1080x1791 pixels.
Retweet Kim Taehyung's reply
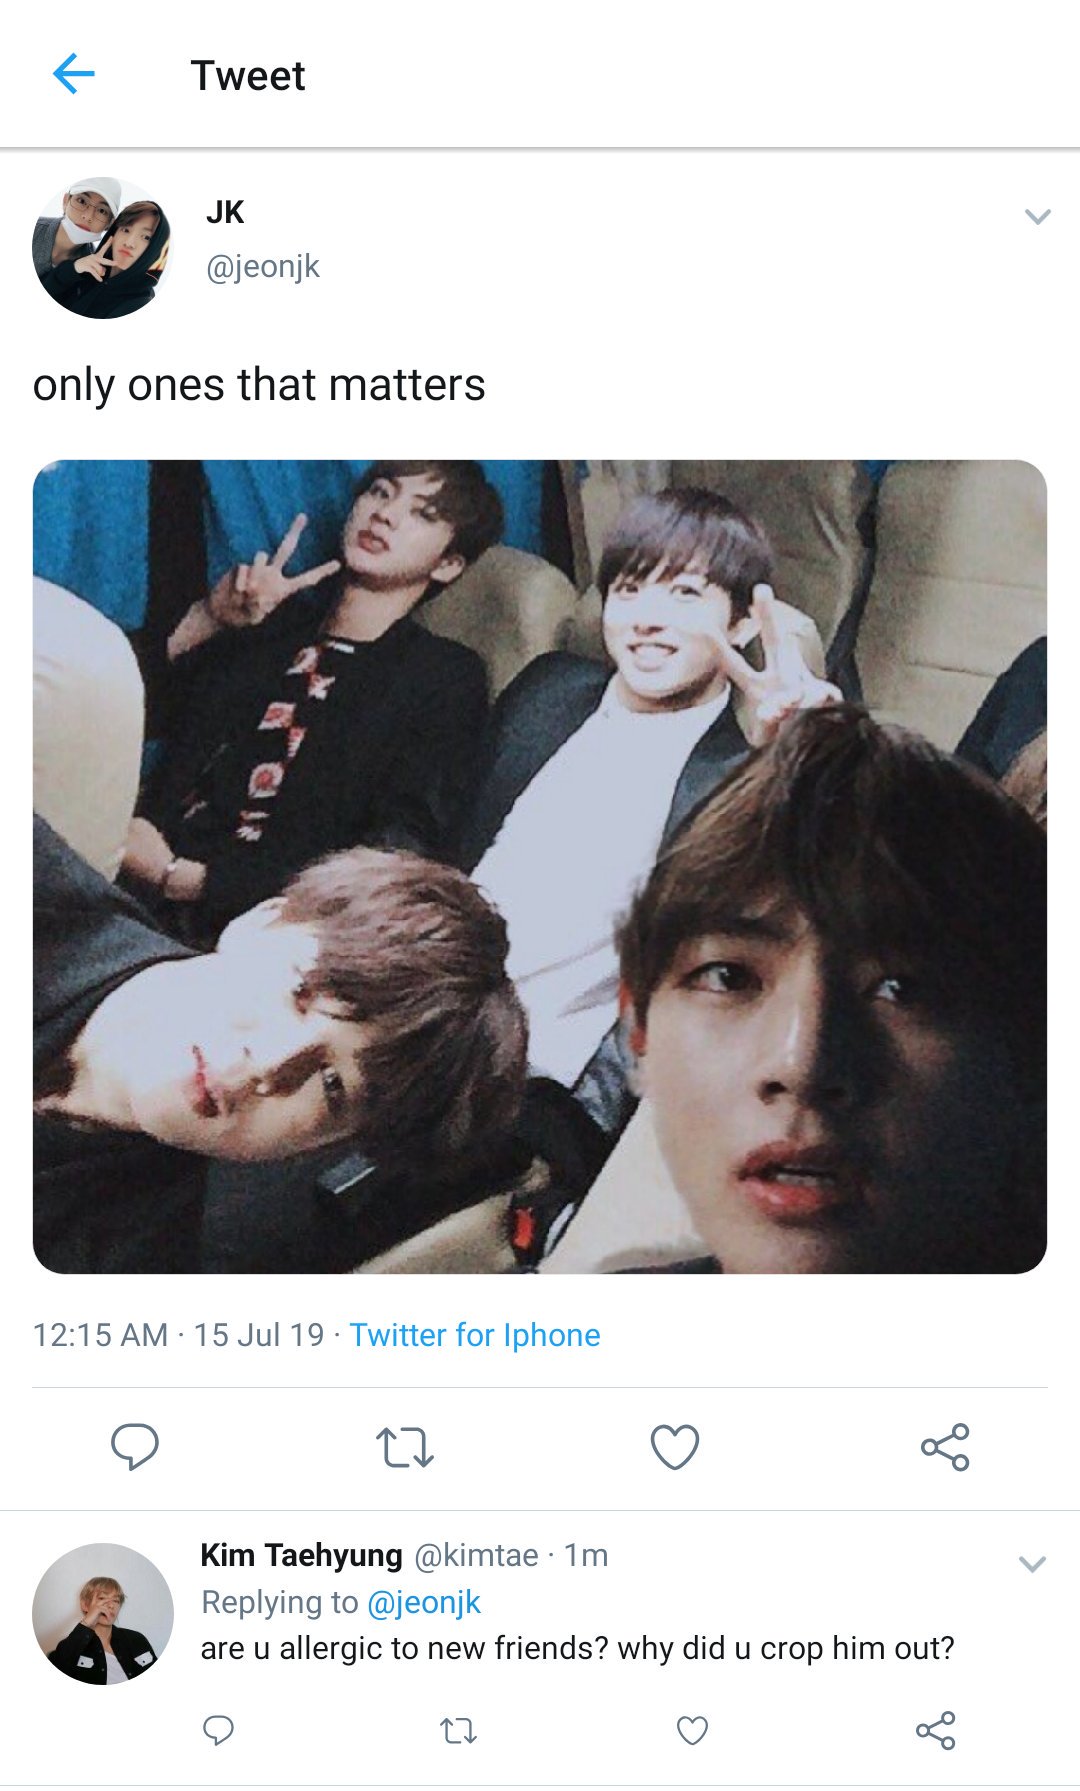click(459, 1731)
